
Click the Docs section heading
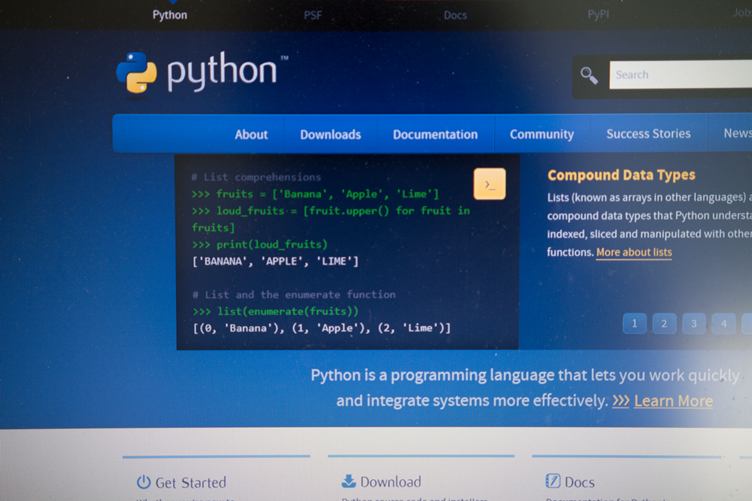(579, 482)
